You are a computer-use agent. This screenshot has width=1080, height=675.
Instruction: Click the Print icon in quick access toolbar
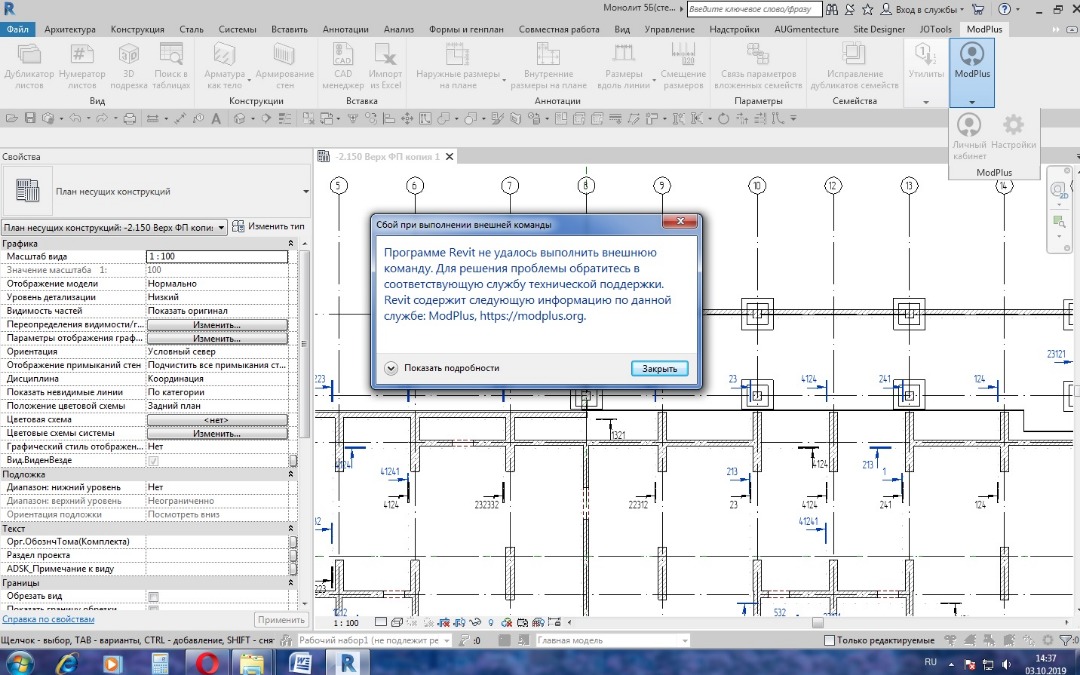[129, 119]
